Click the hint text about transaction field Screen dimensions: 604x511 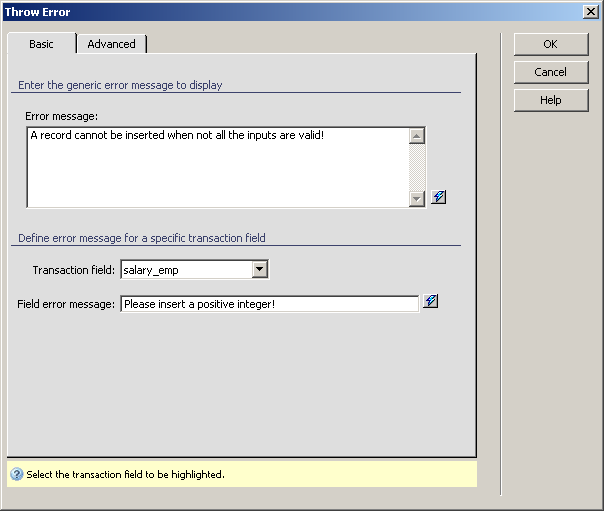pos(125,474)
